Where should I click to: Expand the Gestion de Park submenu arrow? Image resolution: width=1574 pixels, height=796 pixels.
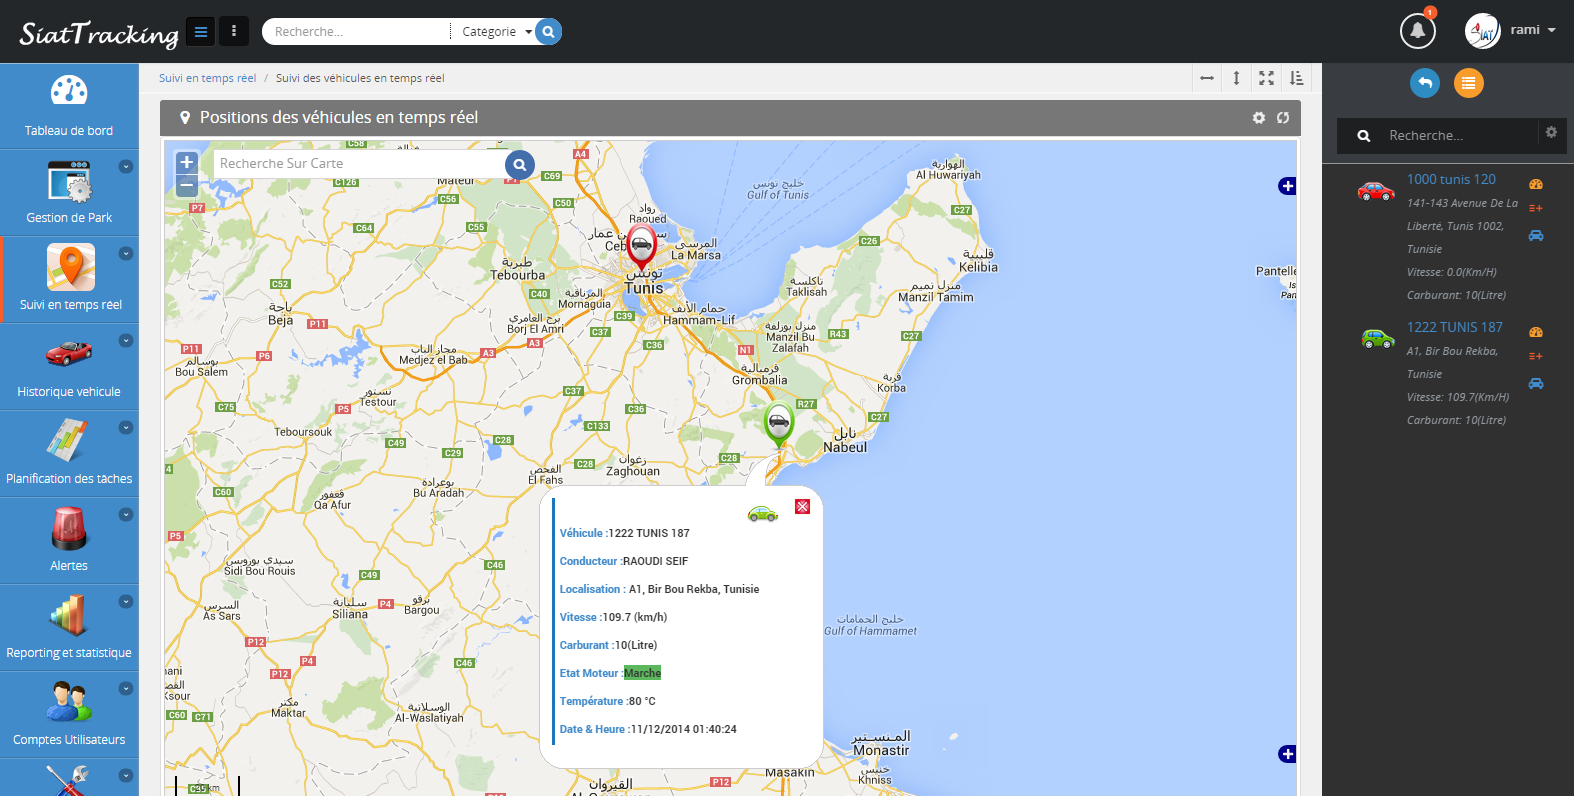126,167
